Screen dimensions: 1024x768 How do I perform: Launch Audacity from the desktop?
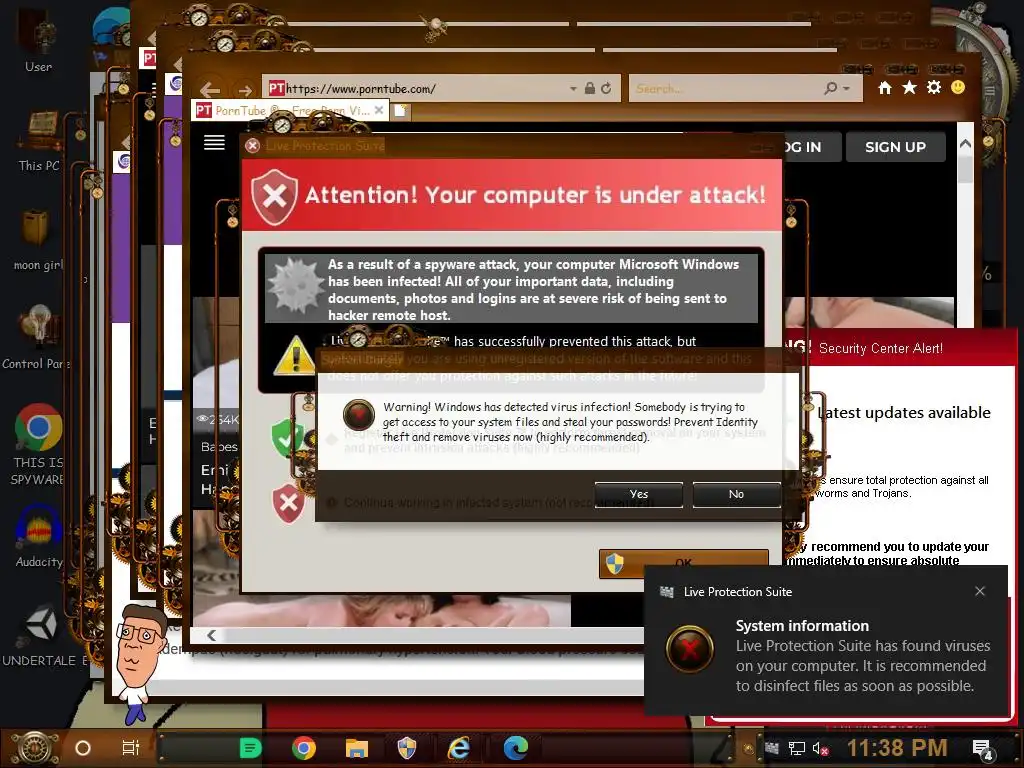tap(39, 537)
